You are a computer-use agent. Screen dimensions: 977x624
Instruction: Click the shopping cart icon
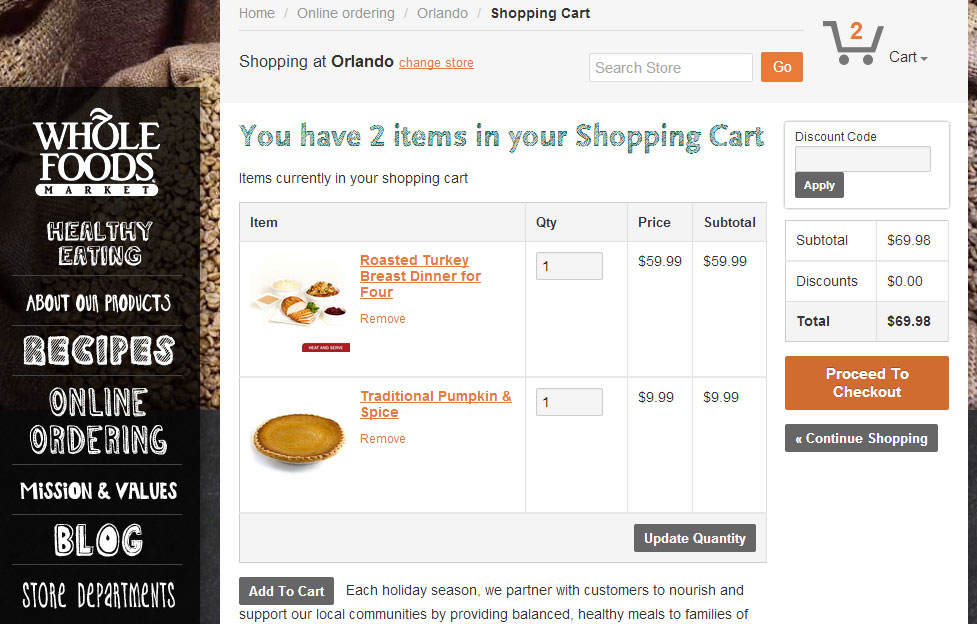pyautogui.click(x=852, y=44)
